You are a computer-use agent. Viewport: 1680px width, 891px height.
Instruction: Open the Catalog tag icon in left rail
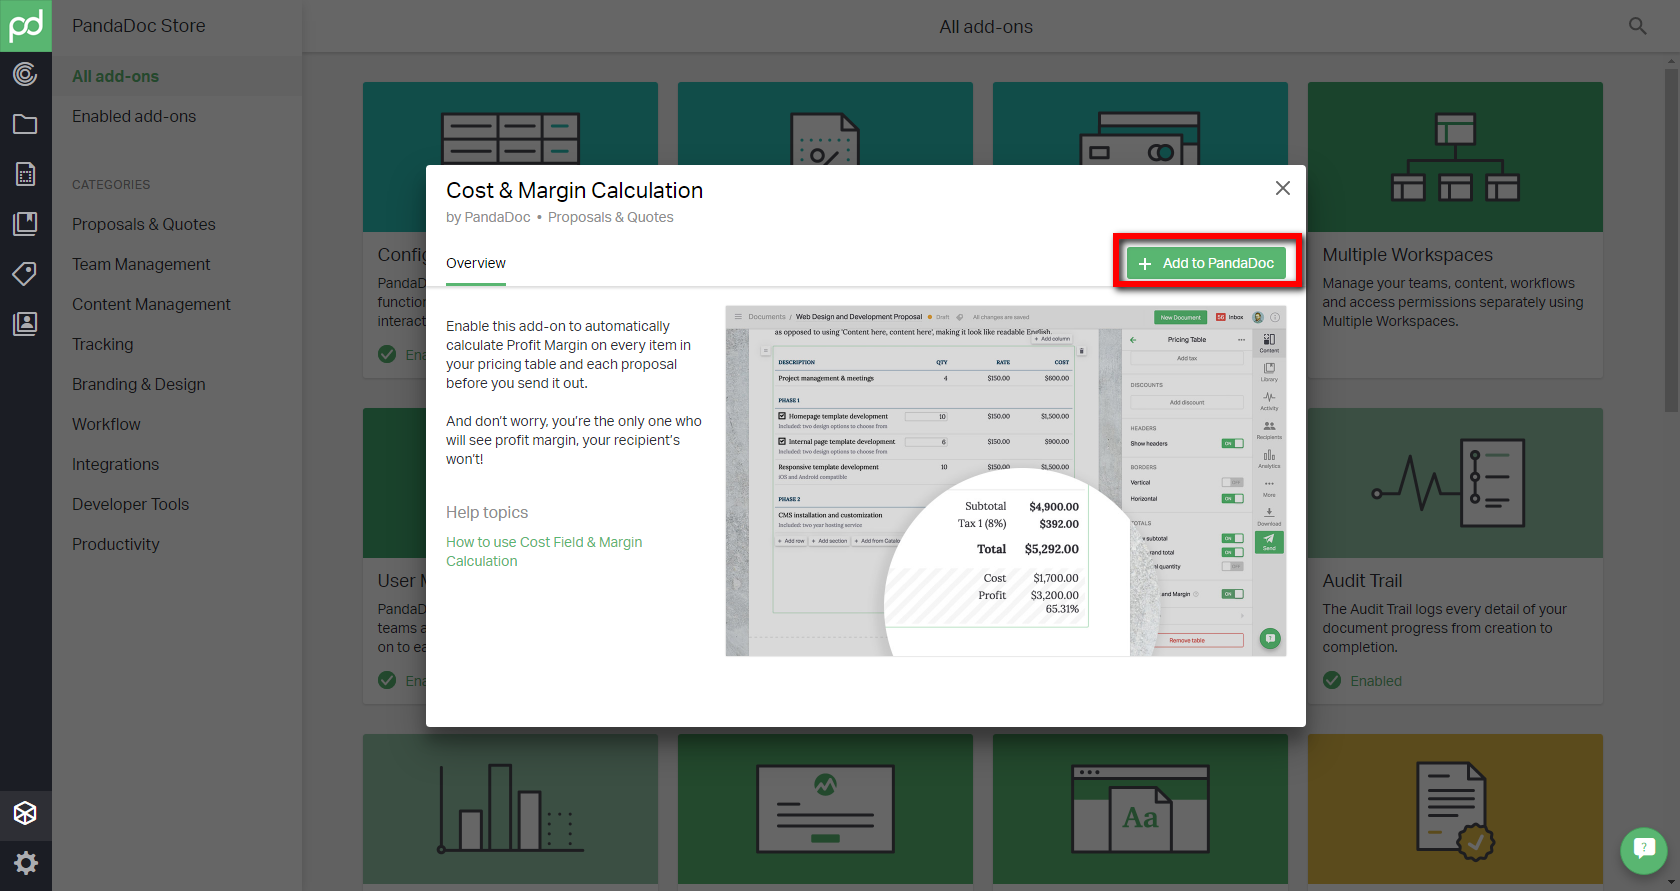click(25, 273)
